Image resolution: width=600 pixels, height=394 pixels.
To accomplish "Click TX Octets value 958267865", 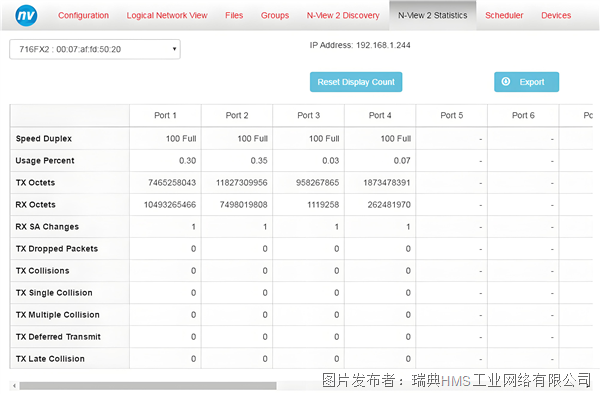I will (317, 182).
